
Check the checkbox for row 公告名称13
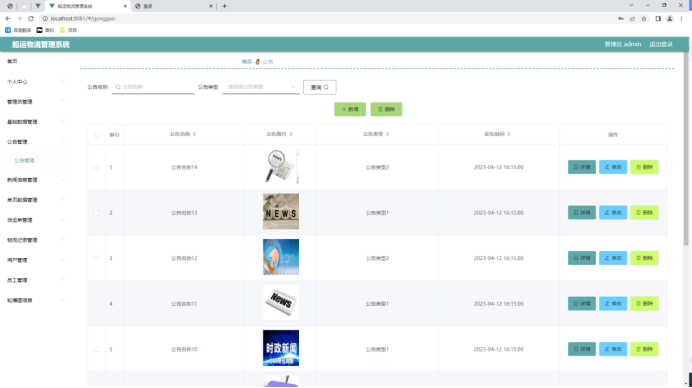point(96,213)
